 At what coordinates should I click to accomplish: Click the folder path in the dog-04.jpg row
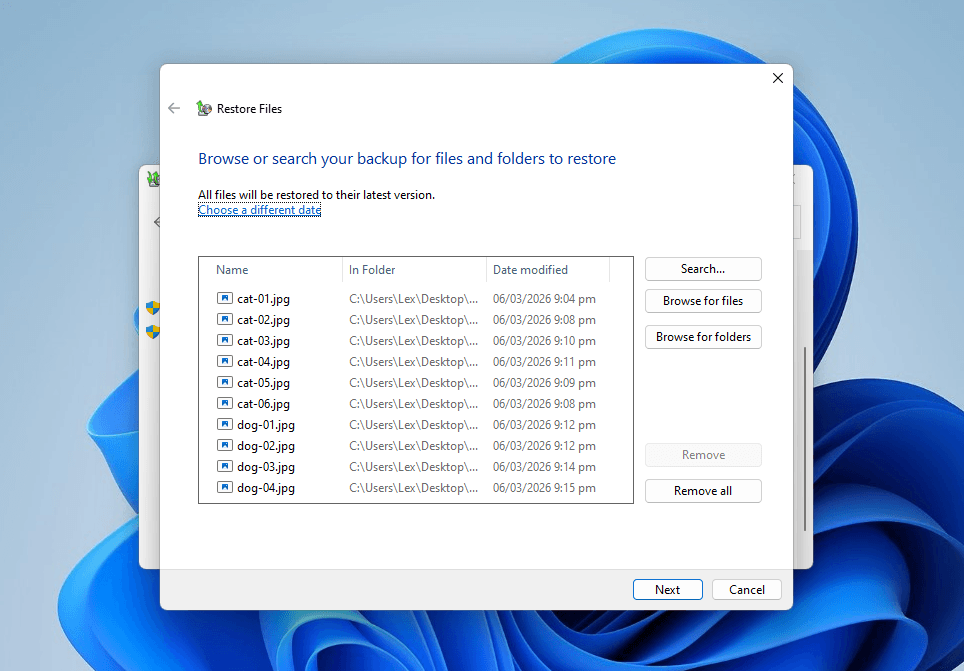[413, 488]
